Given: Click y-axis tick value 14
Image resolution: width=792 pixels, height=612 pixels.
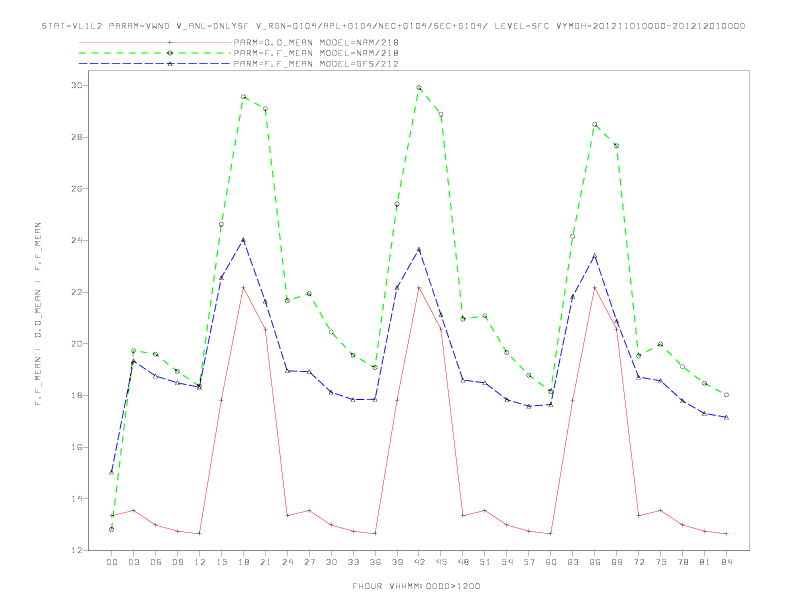Looking at the screenshot, I should pos(76,499).
